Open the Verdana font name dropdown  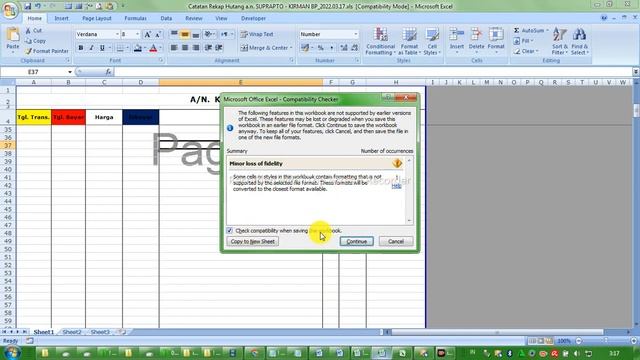click(x=117, y=34)
